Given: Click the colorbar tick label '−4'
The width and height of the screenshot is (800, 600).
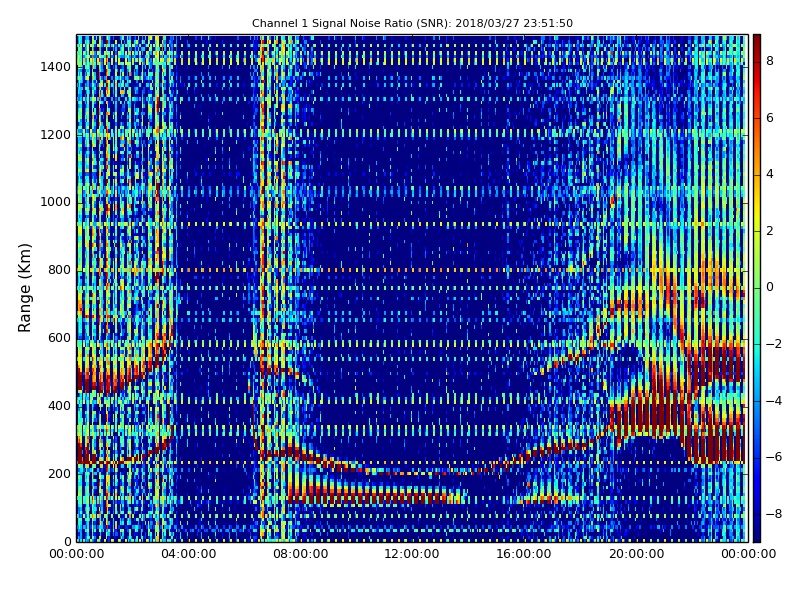Looking at the screenshot, I should pos(774,401).
